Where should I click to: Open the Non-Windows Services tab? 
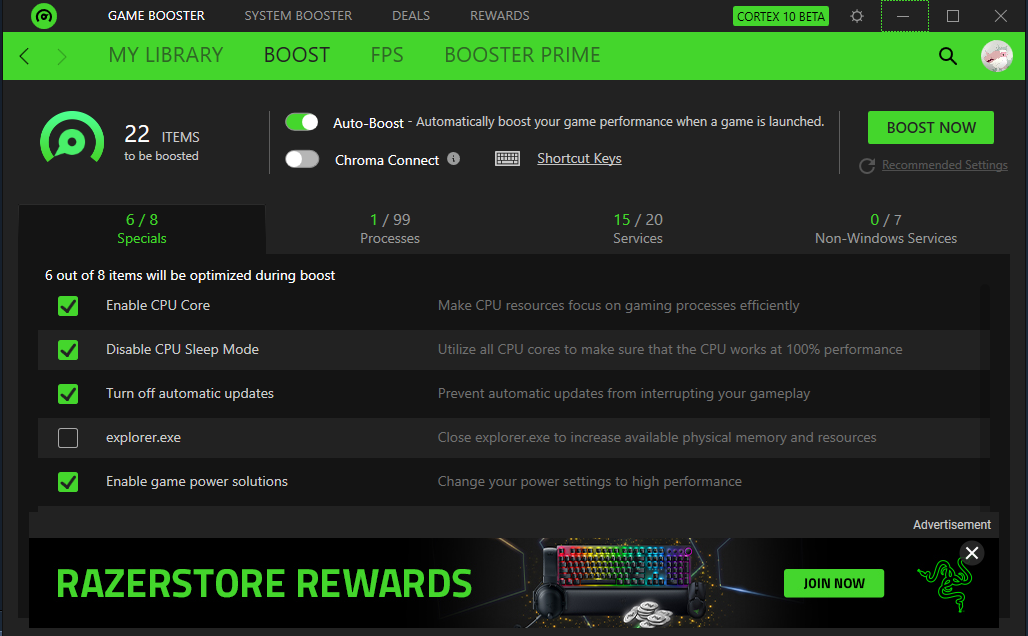[x=886, y=229]
